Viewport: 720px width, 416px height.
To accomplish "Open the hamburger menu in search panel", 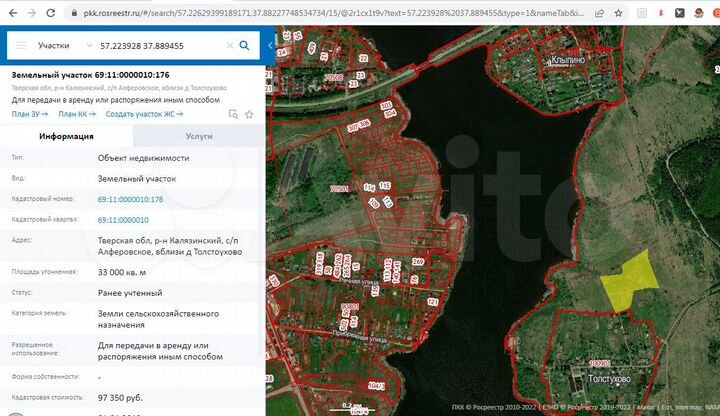I will click(x=22, y=46).
